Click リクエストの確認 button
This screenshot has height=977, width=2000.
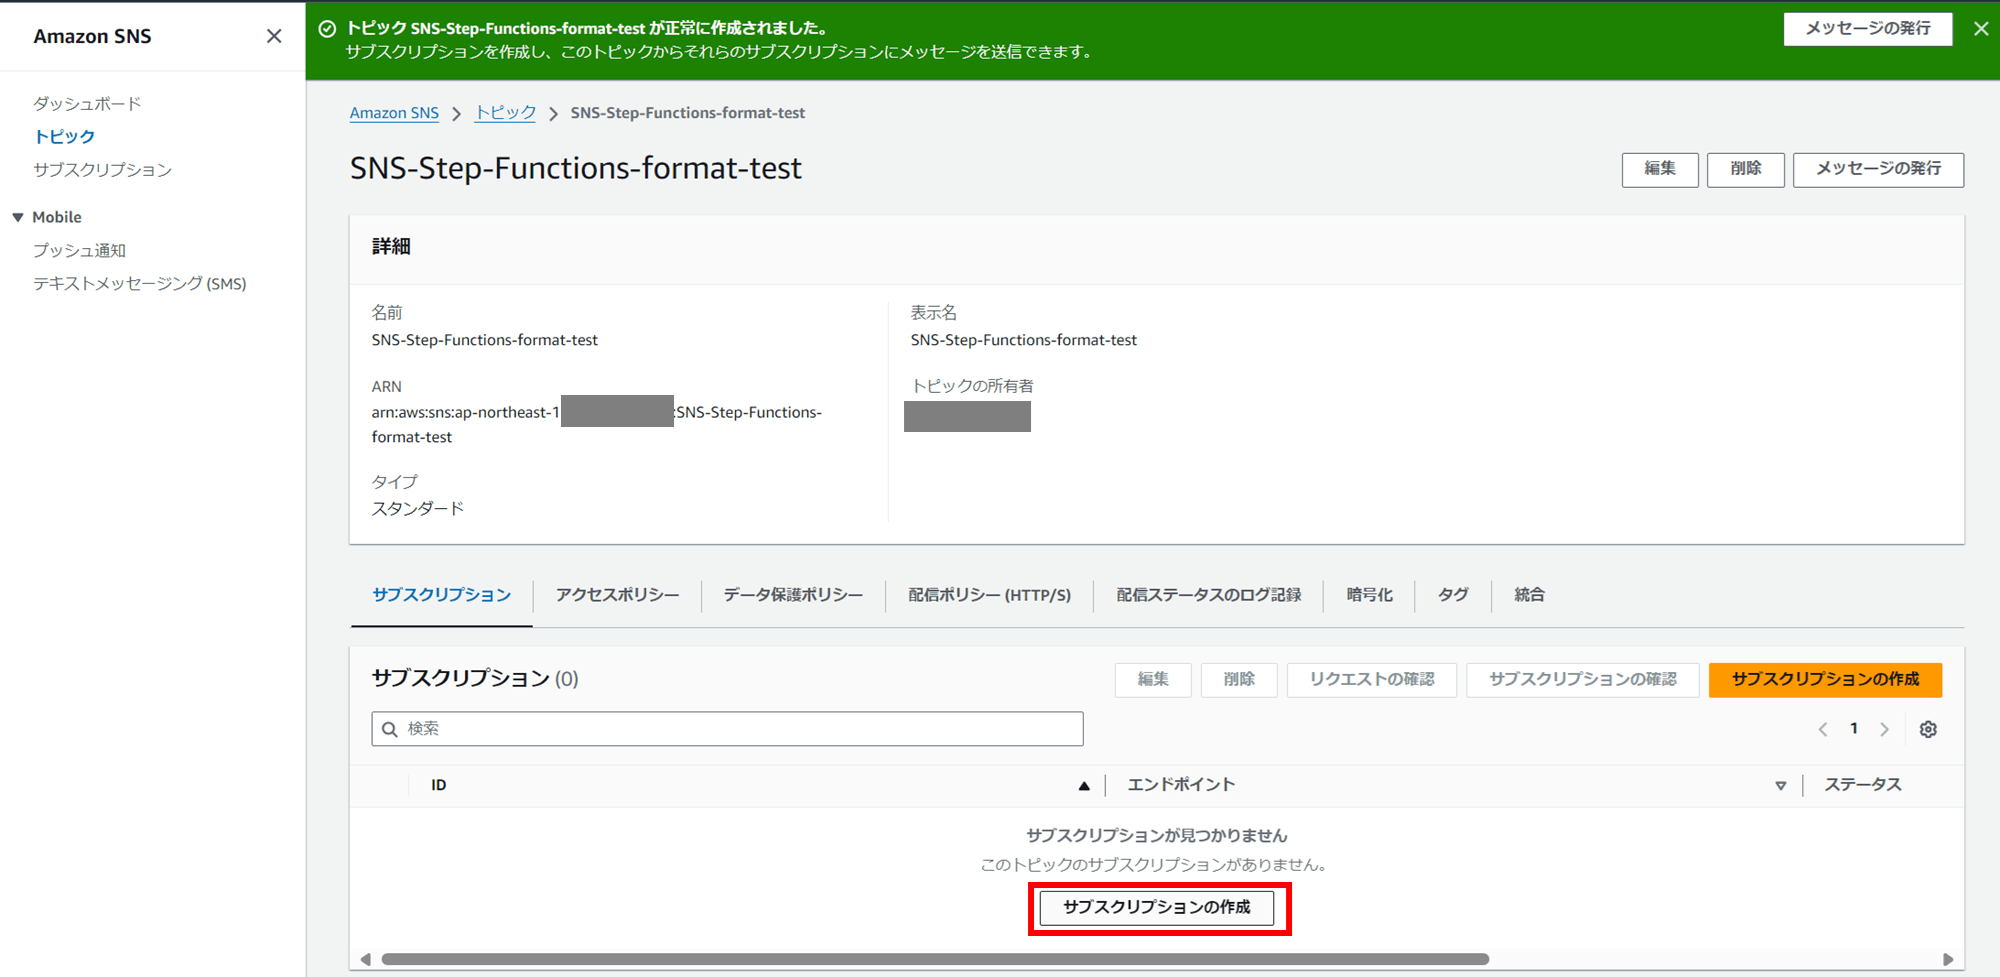[x=1372, y=680]
